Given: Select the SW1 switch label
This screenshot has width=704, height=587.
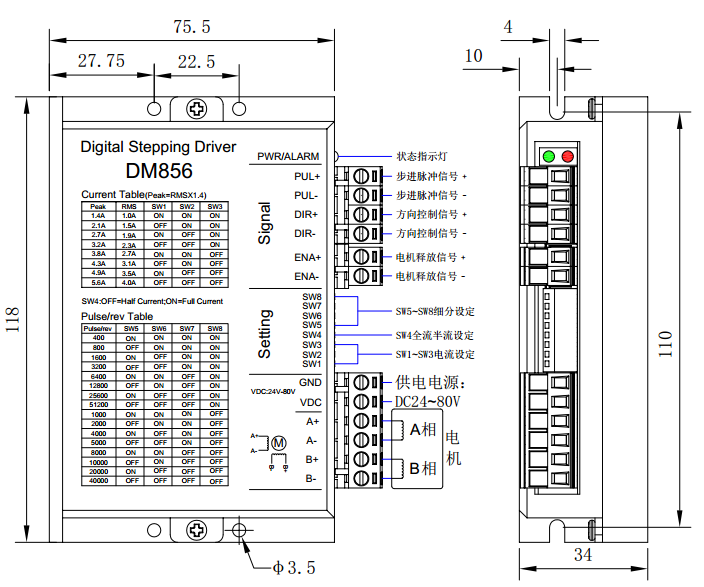Looking at the screenshot, I should [x=312, y=364].
